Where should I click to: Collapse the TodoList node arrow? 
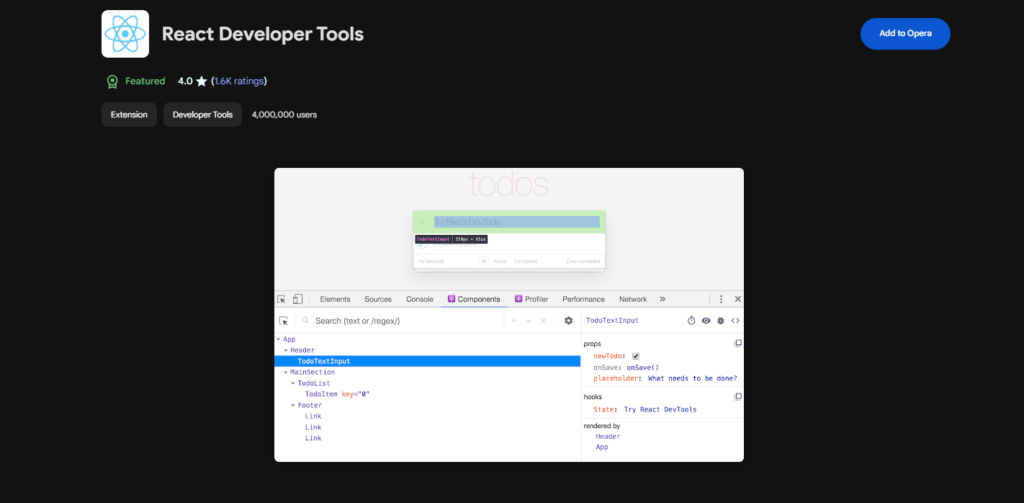293,383
